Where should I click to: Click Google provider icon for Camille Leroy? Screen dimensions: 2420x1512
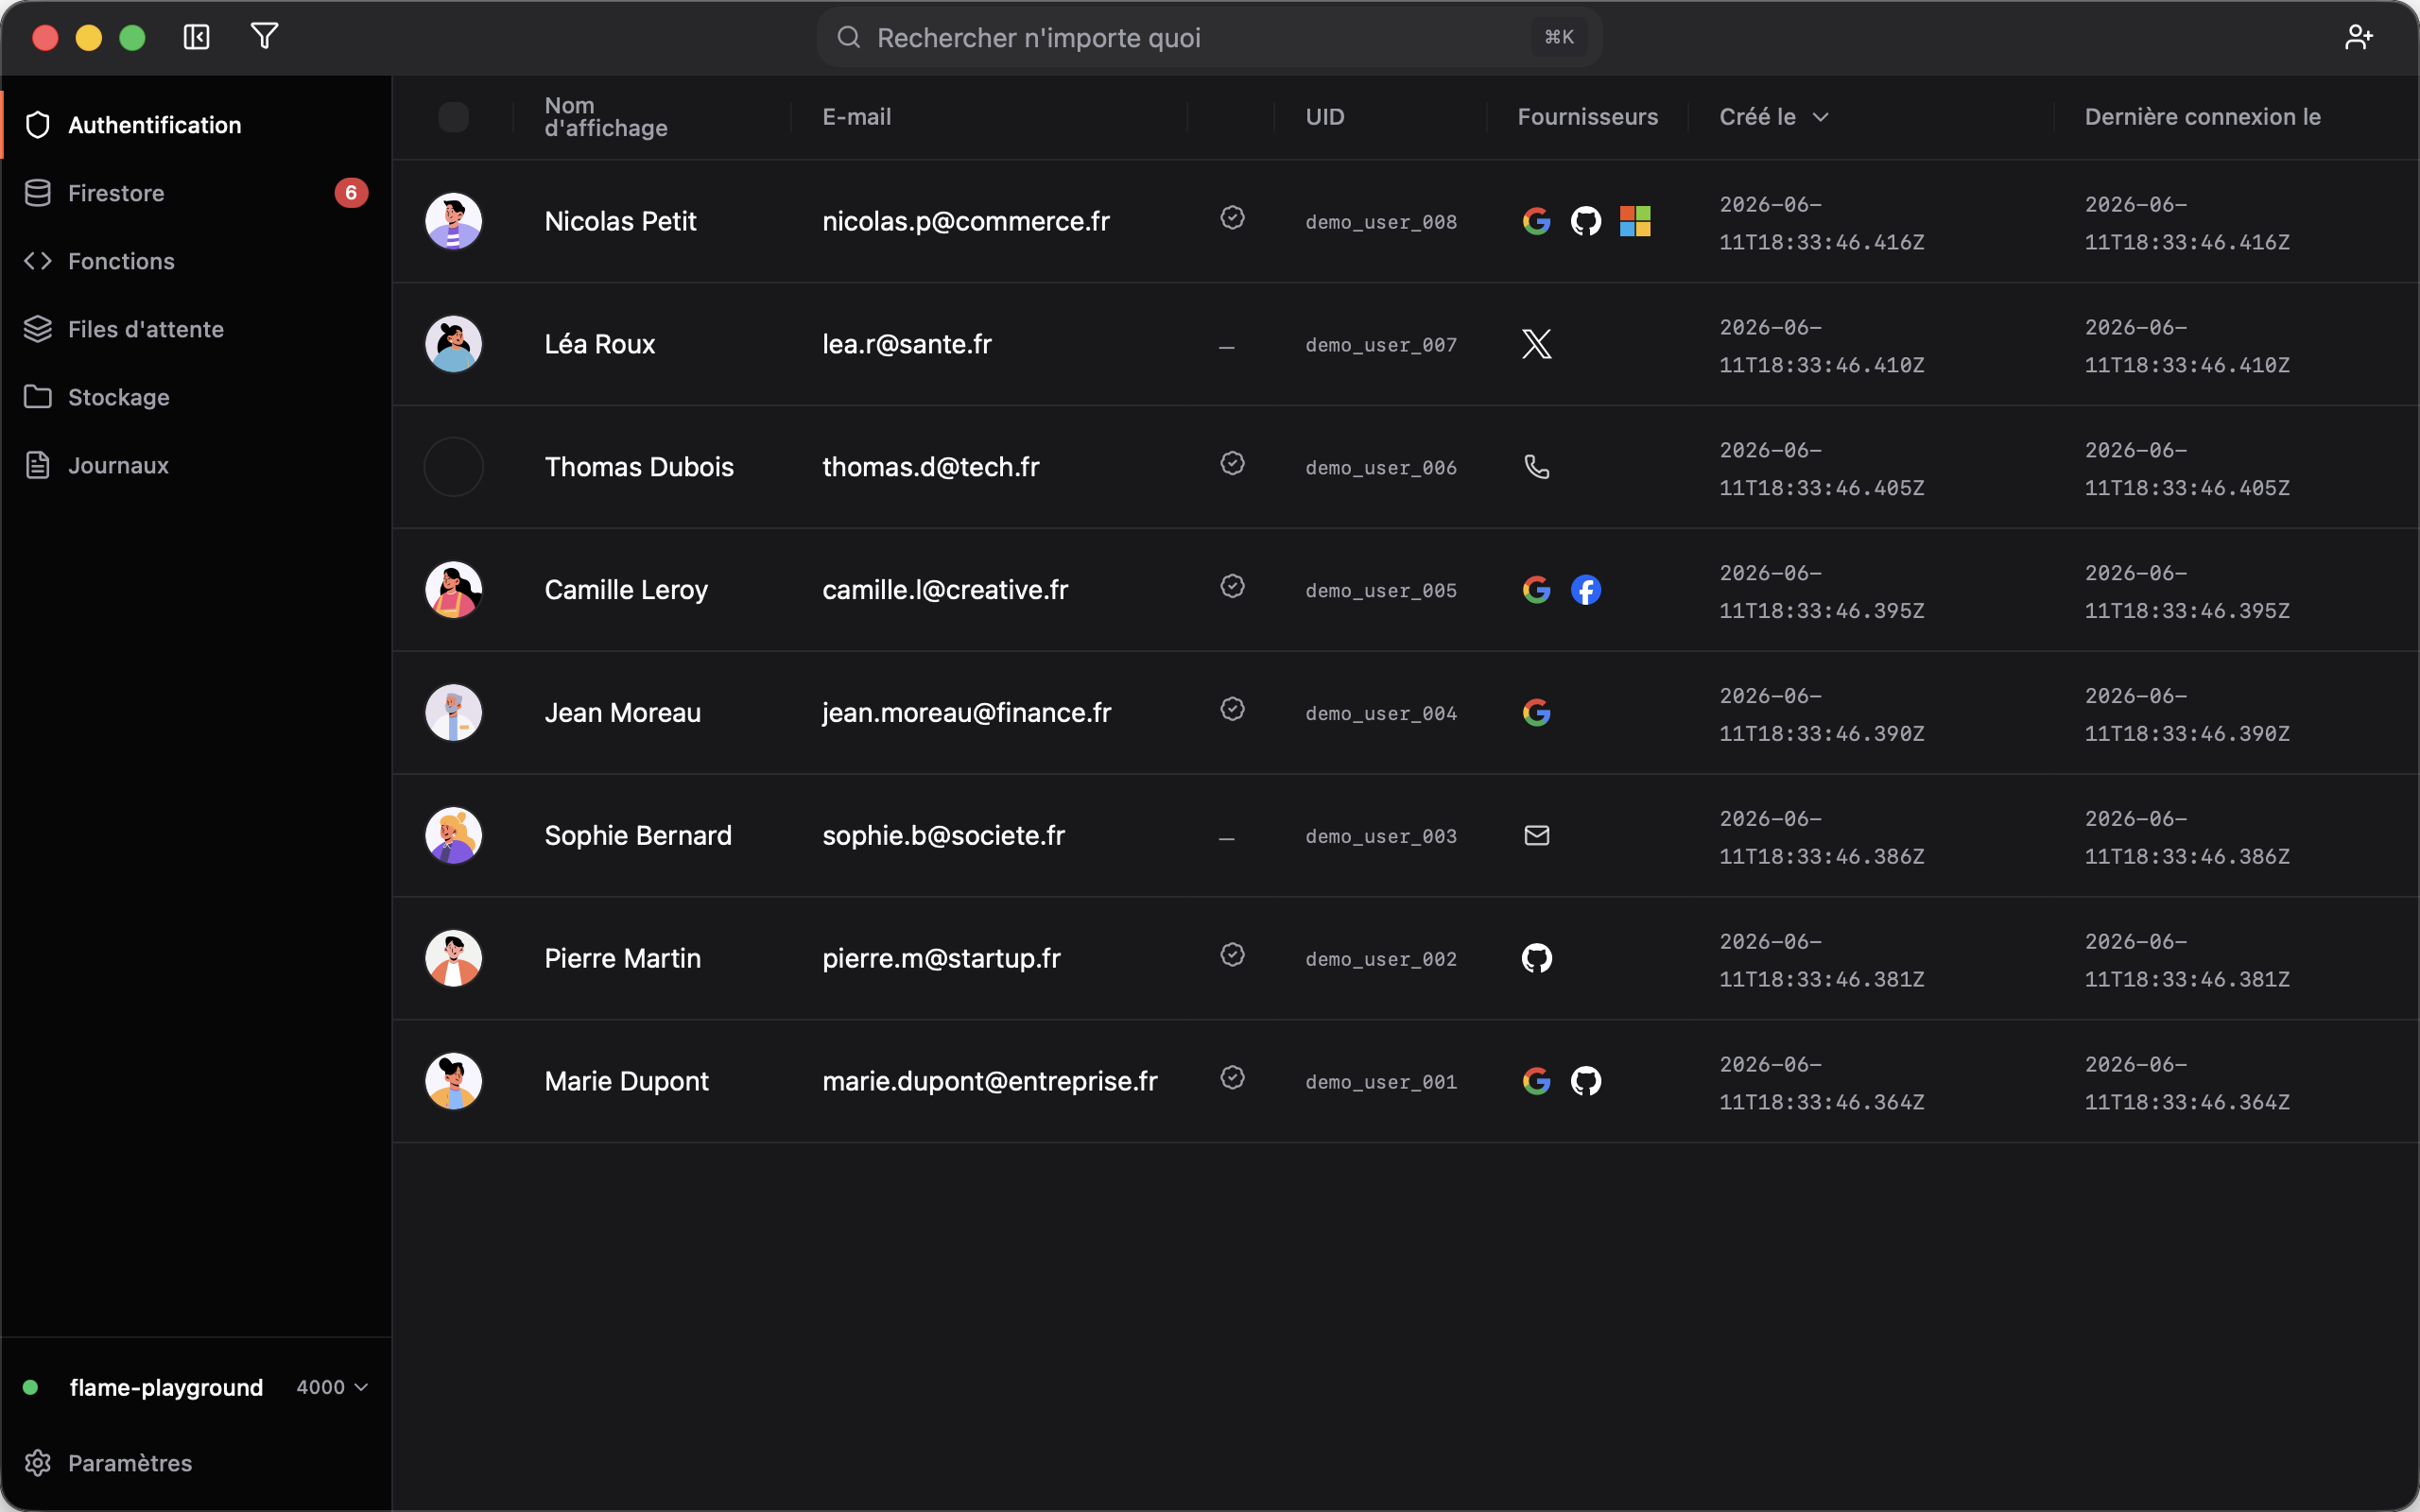click(1537, 590)
